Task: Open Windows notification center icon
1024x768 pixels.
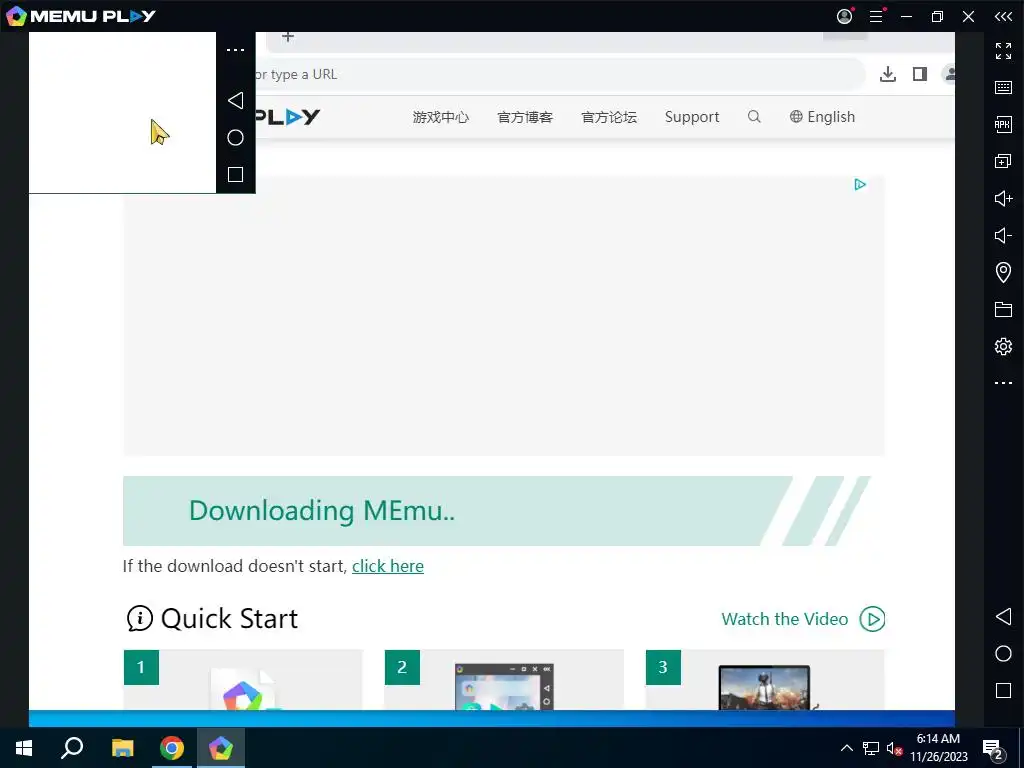Action: tap(993, 748)
